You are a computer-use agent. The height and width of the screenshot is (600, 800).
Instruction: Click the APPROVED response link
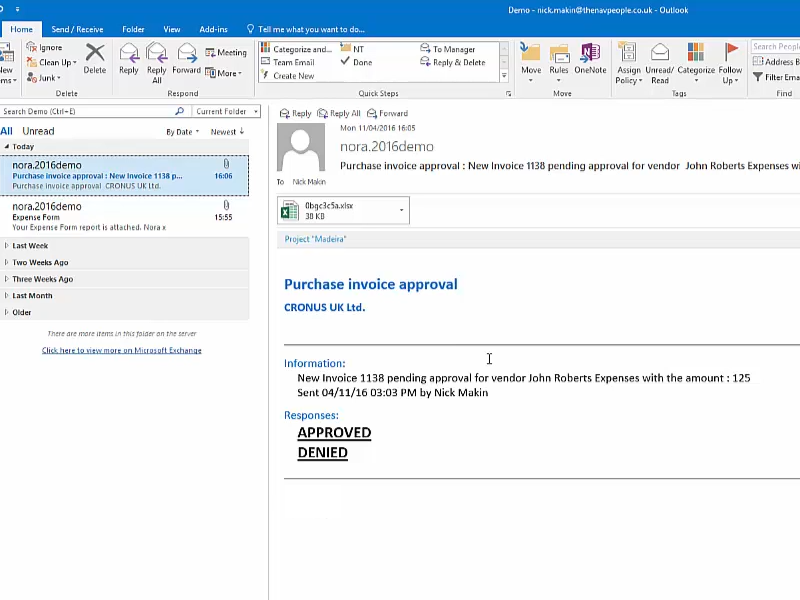(334, 433)
